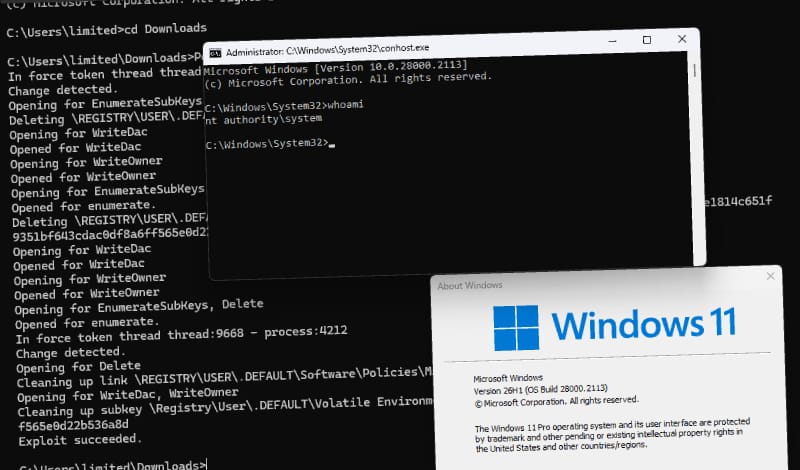This screenshot has width=800, height=470.
Task: Click the empty 'C:\Windows\System32>' prompt with cursor
Action: coord(270,144)
